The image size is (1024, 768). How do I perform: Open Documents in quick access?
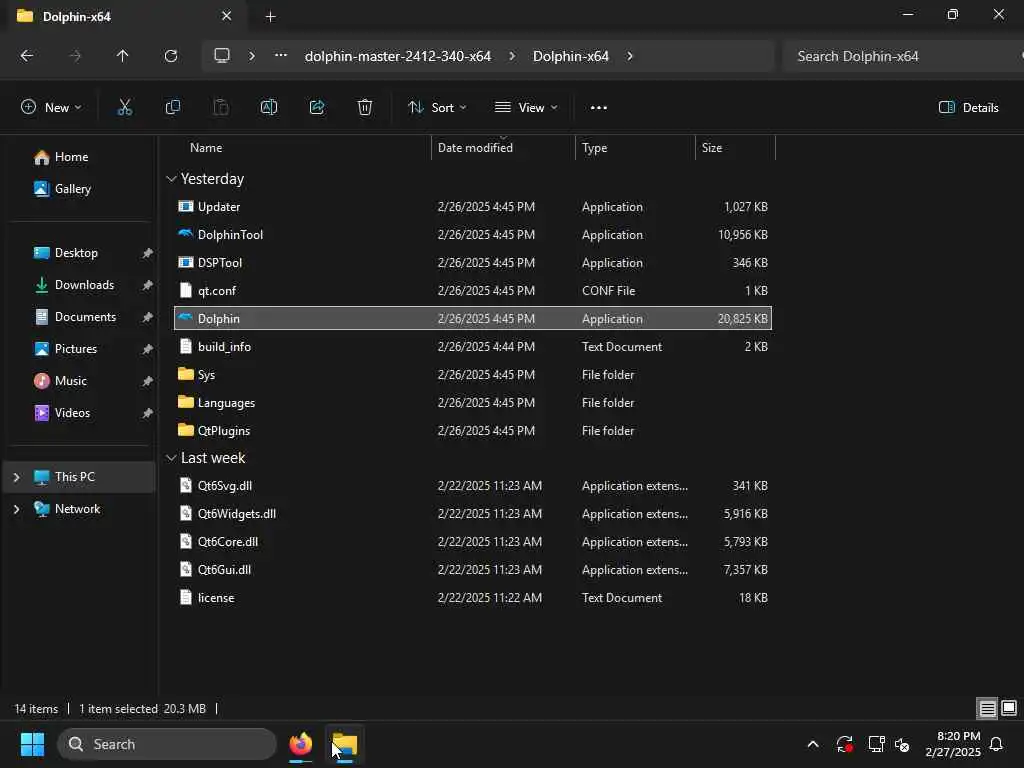[80, 317]
